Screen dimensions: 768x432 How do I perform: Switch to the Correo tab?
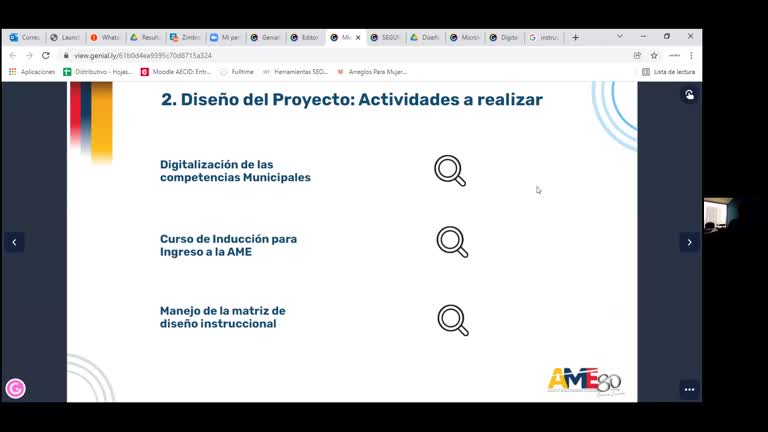point(24,37)
